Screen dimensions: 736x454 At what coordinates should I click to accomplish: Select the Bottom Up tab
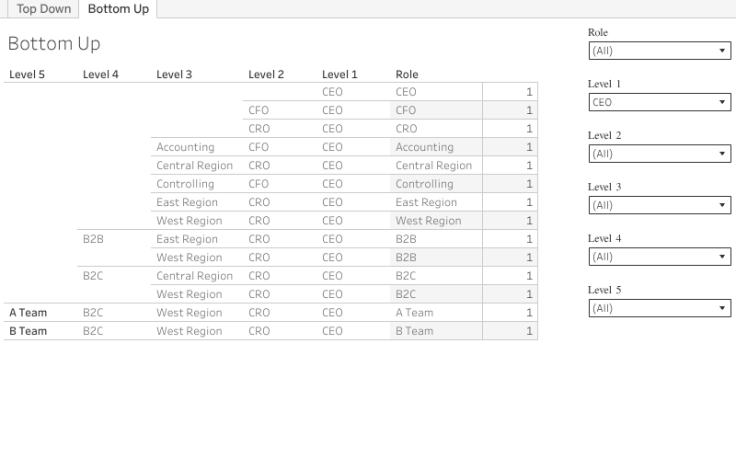(117, 9)
